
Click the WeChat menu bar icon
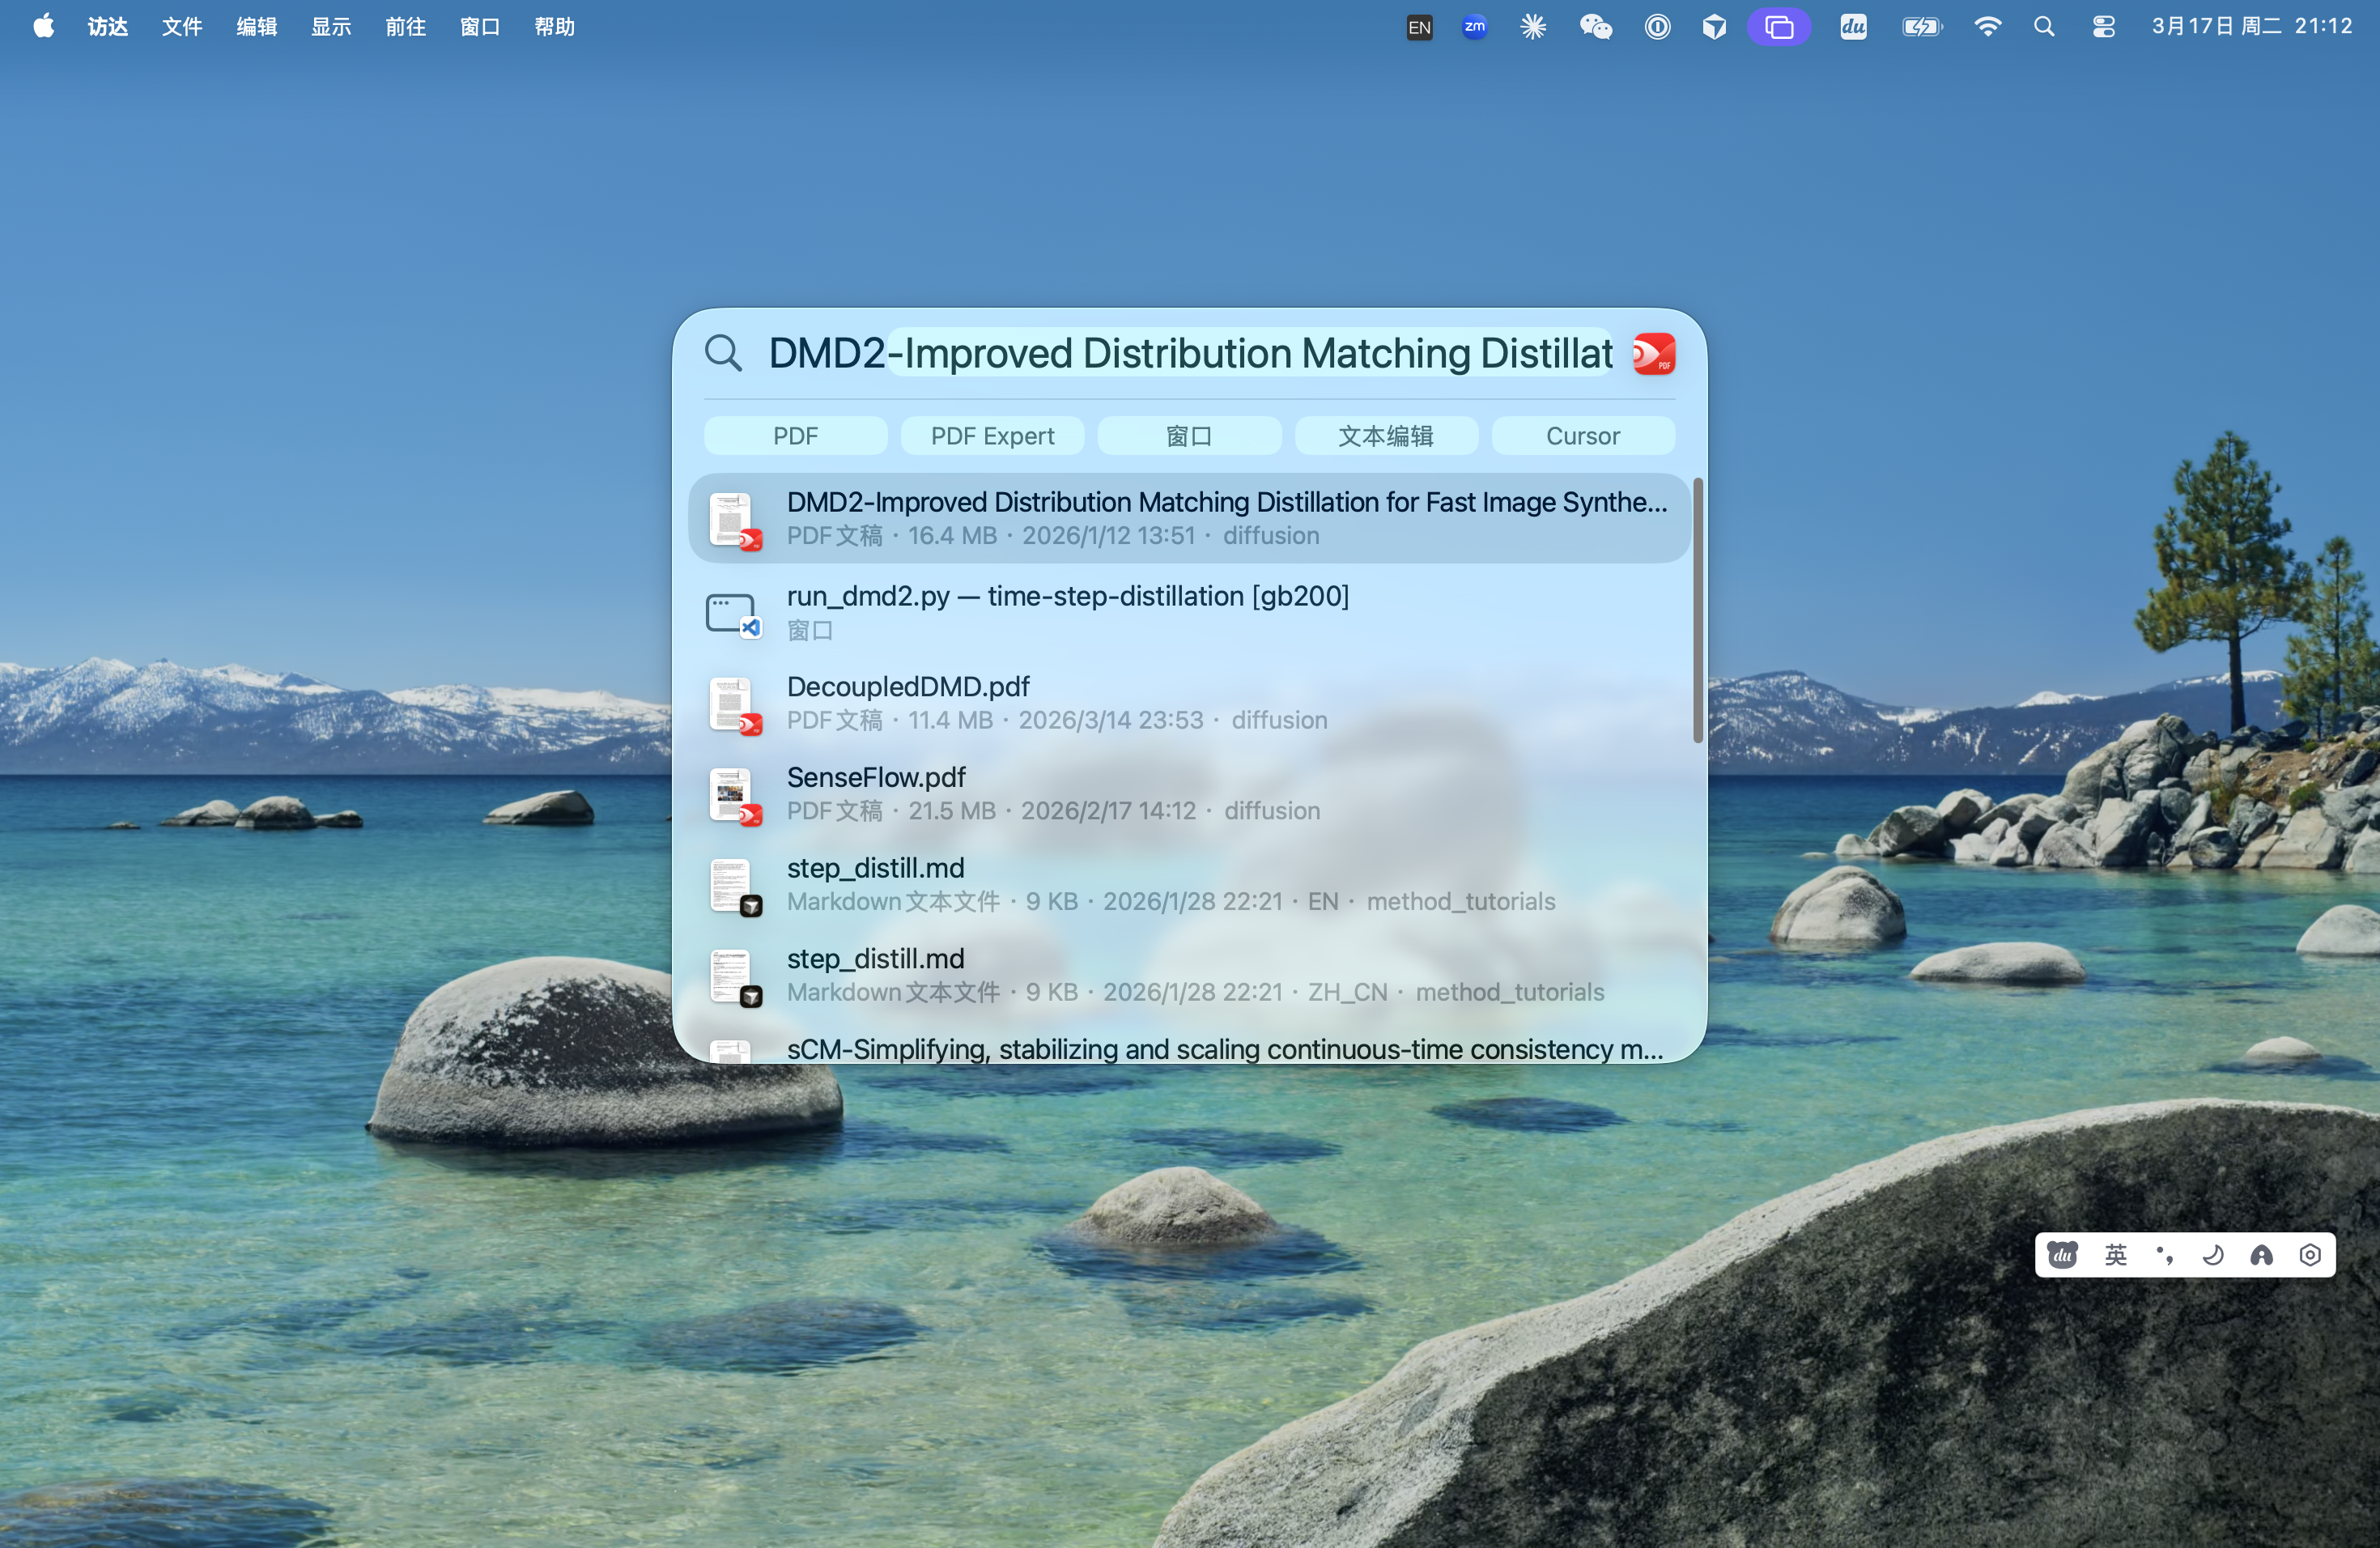coord(1595,27)
